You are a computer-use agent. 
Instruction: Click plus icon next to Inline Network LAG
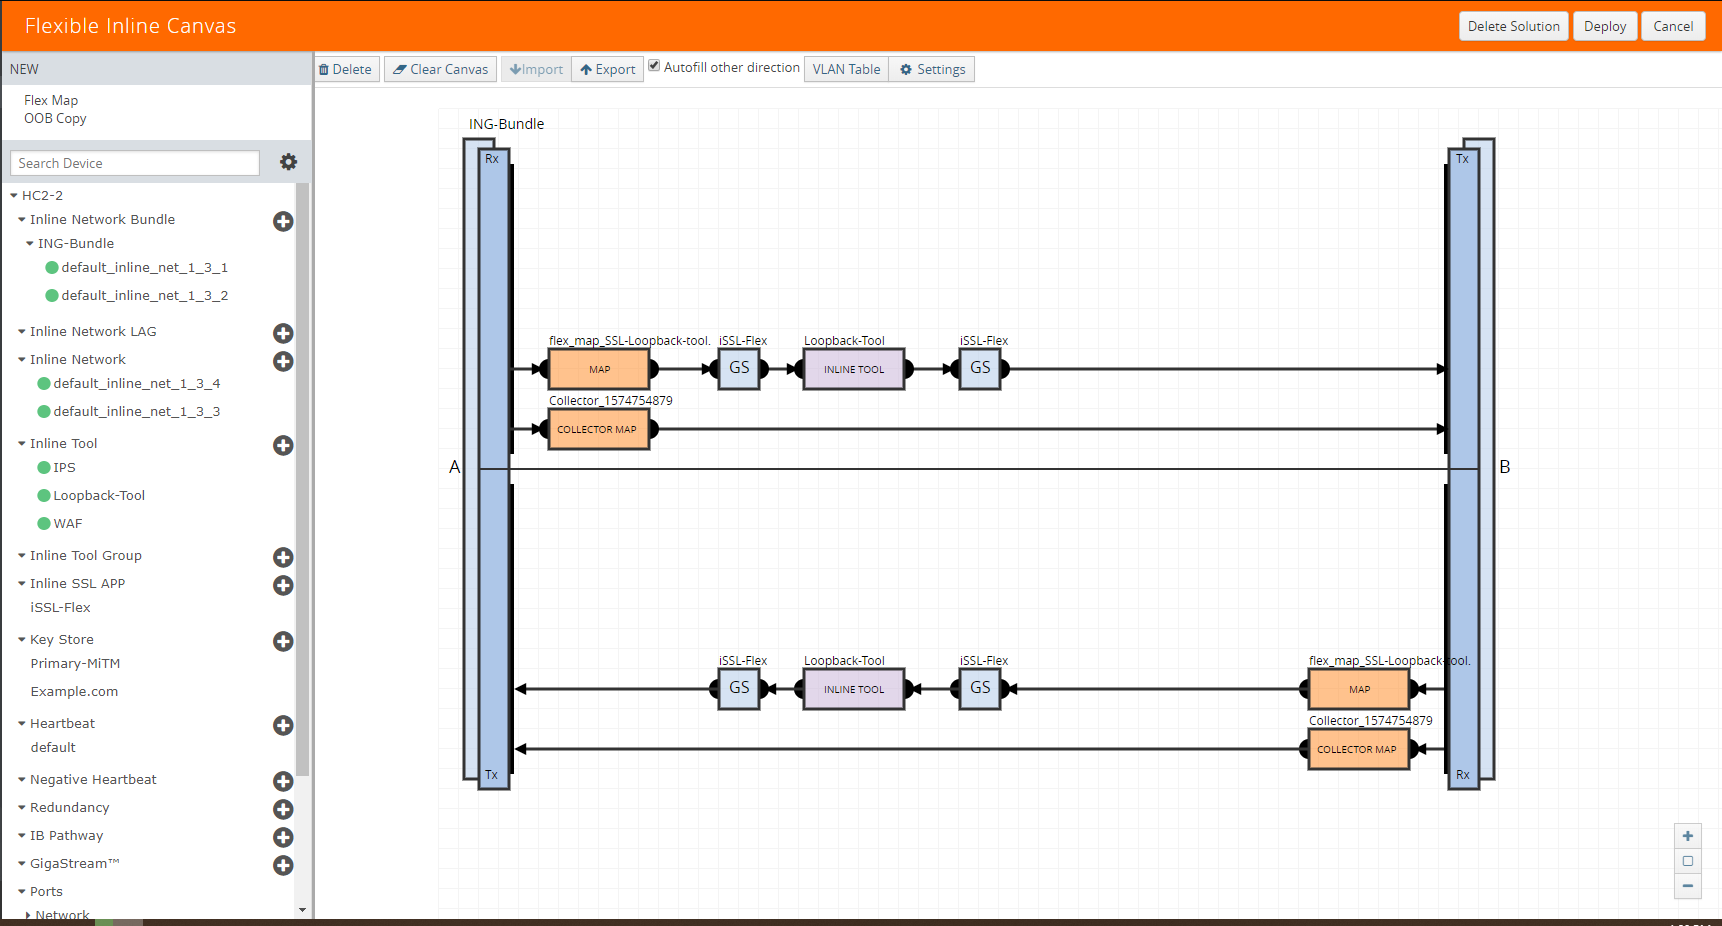coord(283,333)
